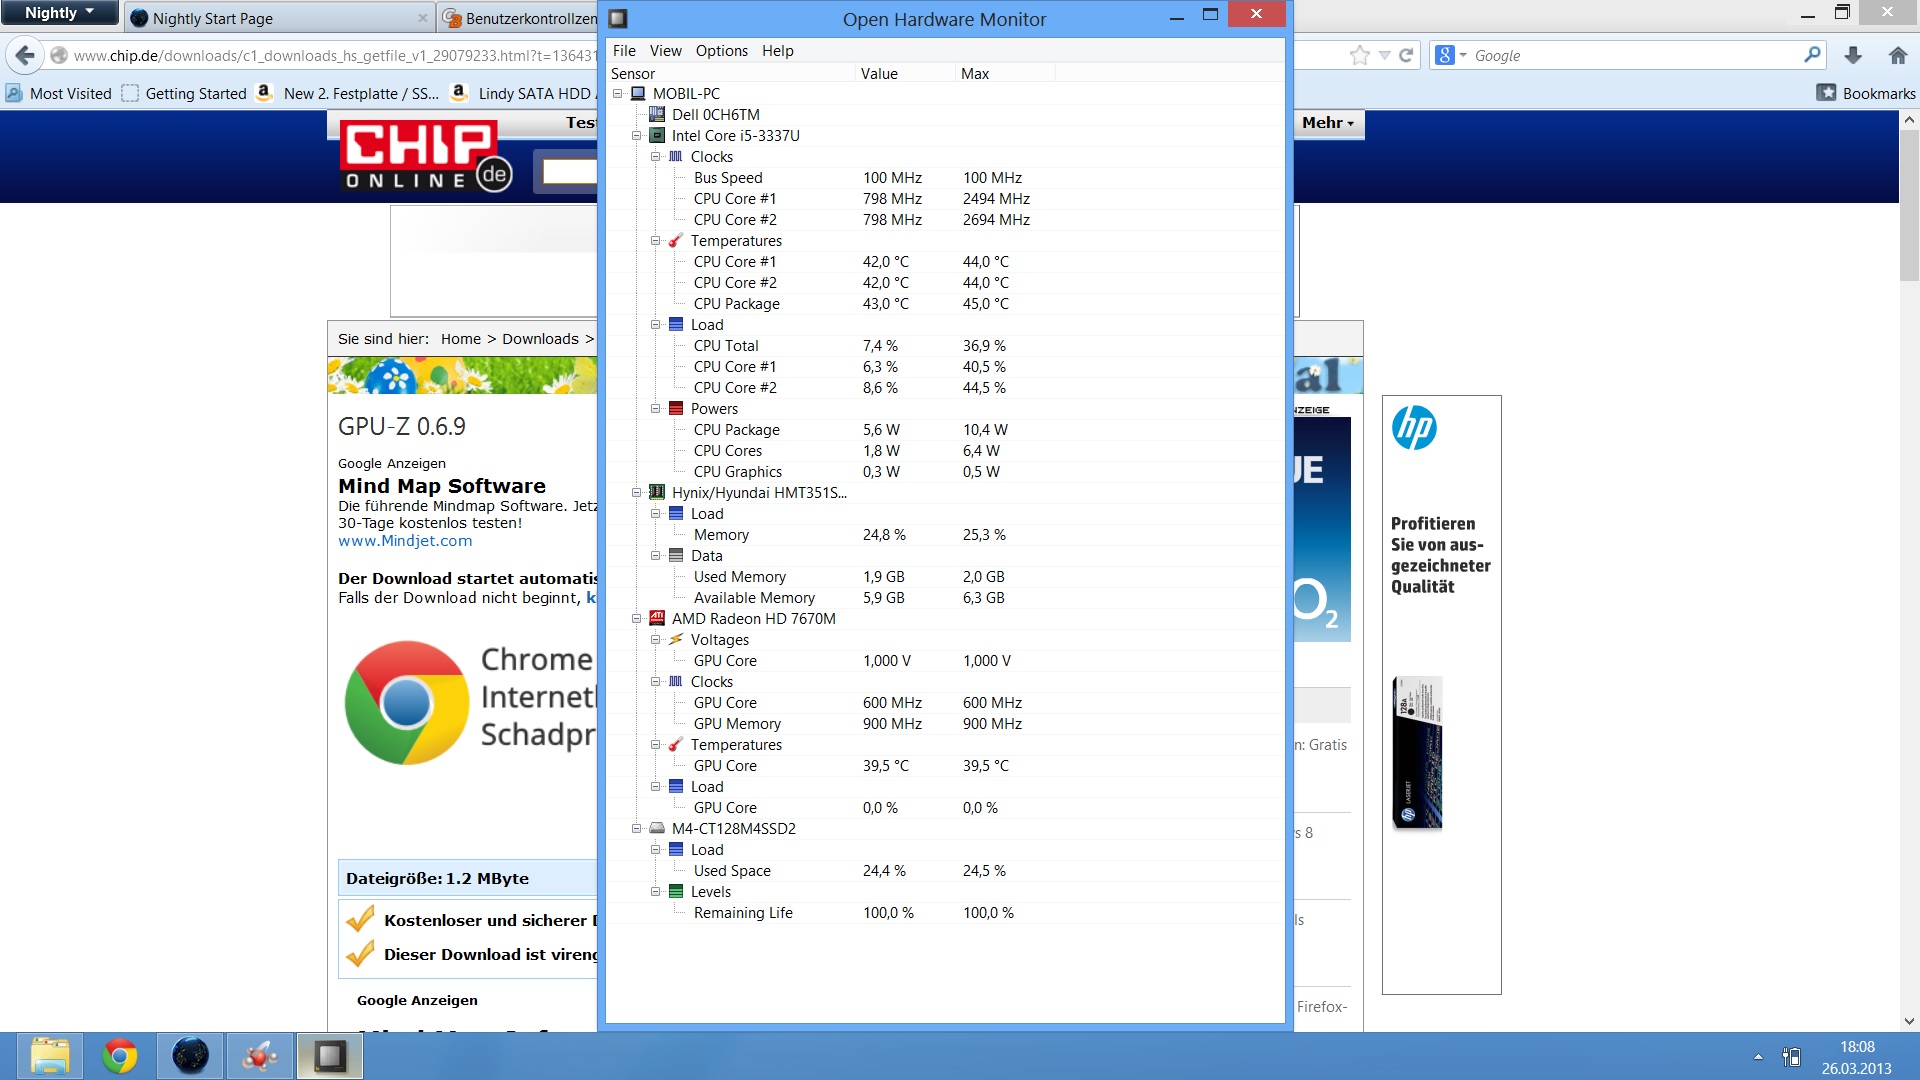Click the Dell 0CH6TM mainboard icon
1920x1080 pixels.
[x=657, y=115]
